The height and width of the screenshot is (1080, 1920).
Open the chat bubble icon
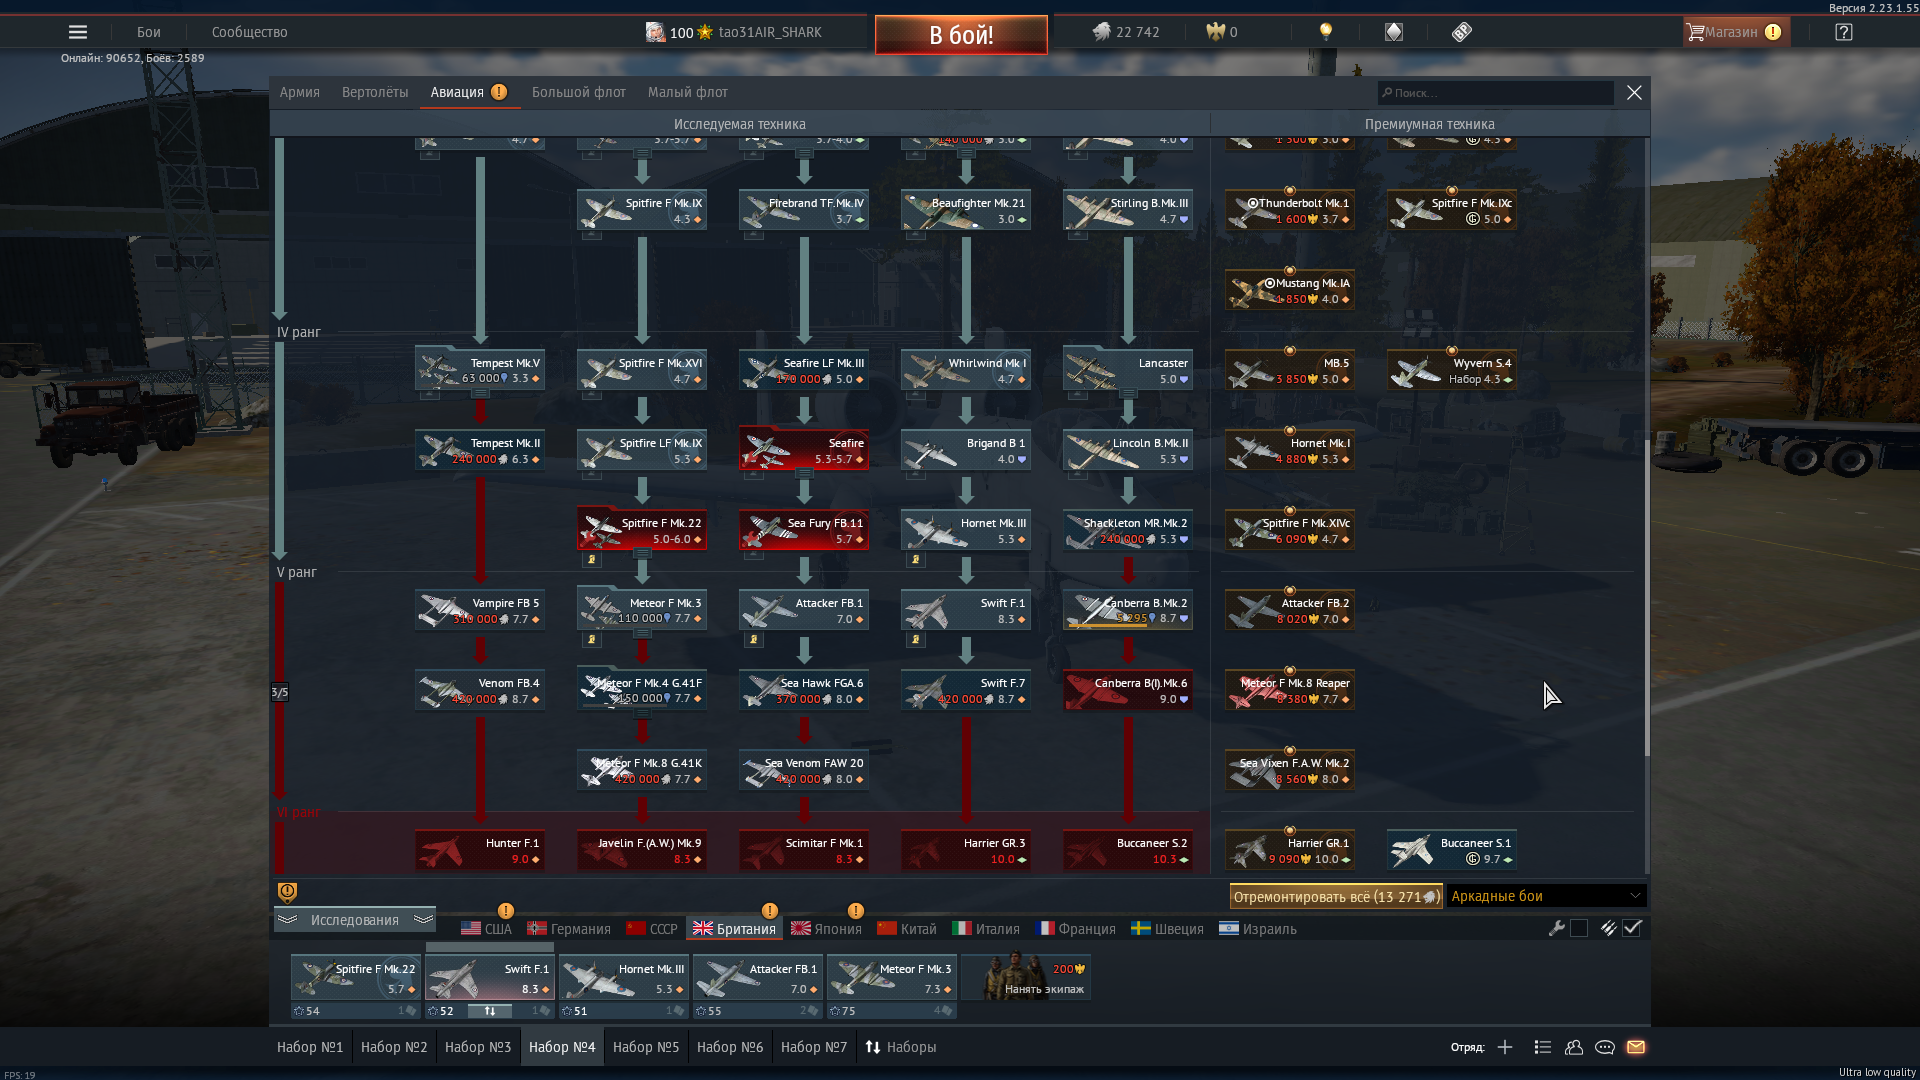[1605, 1047]
